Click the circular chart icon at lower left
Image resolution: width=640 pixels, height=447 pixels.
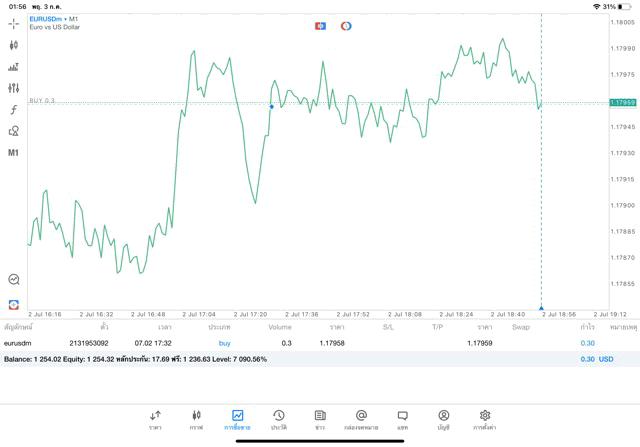pos(14,280)
